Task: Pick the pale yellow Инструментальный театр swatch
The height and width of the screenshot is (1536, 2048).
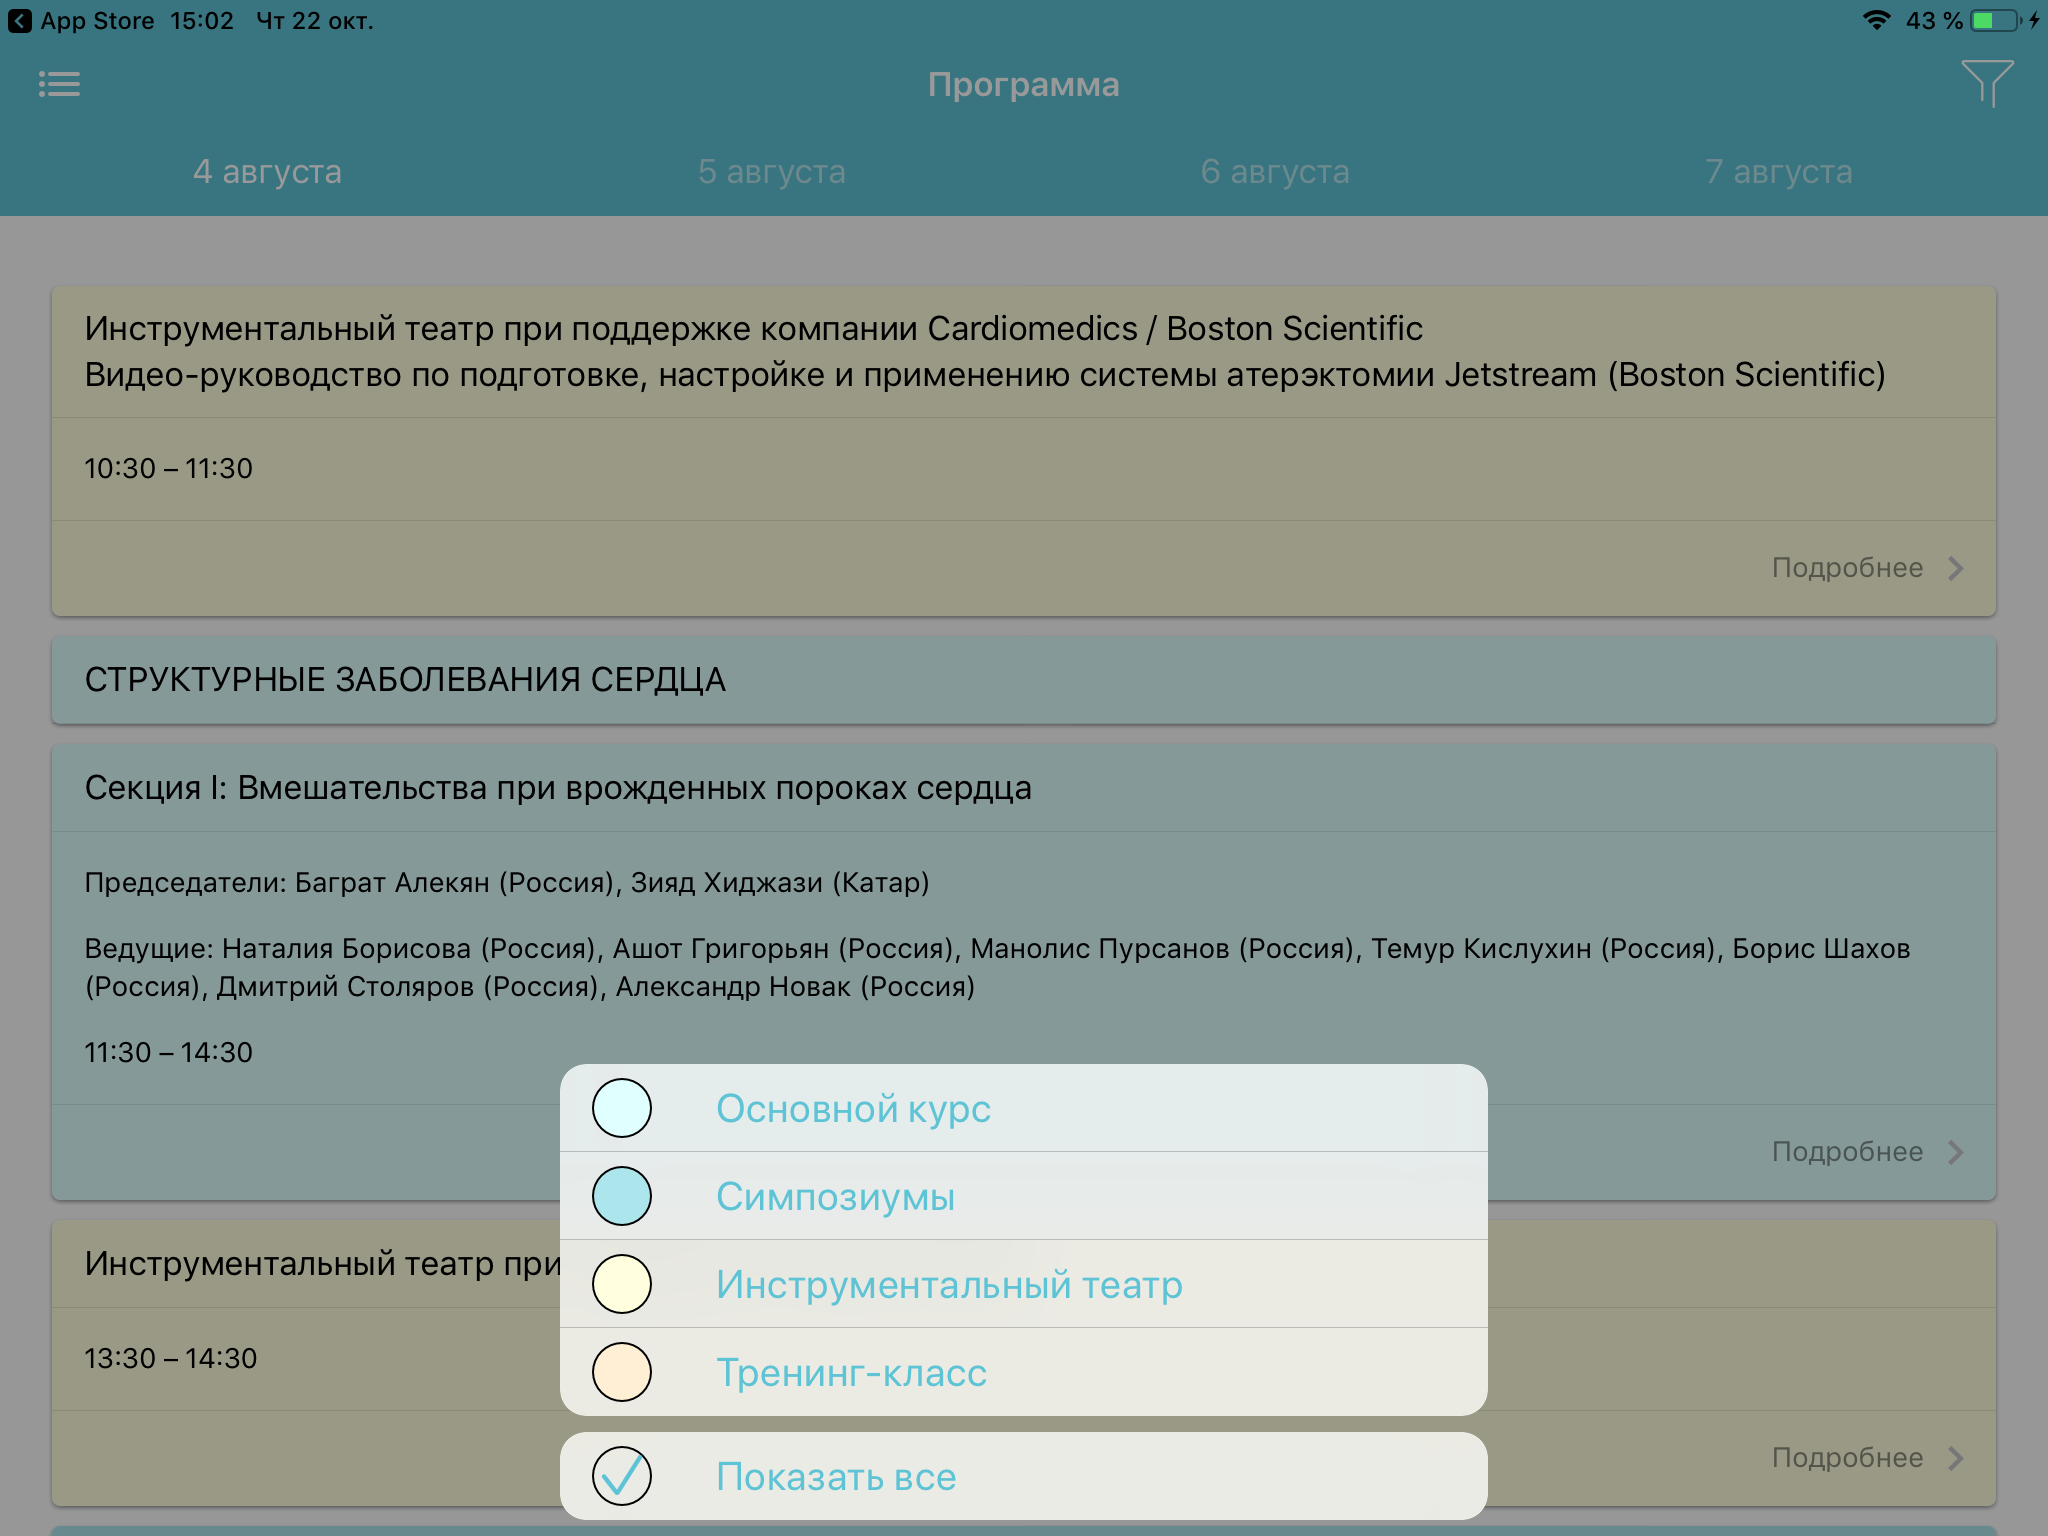Action: 622,1284
